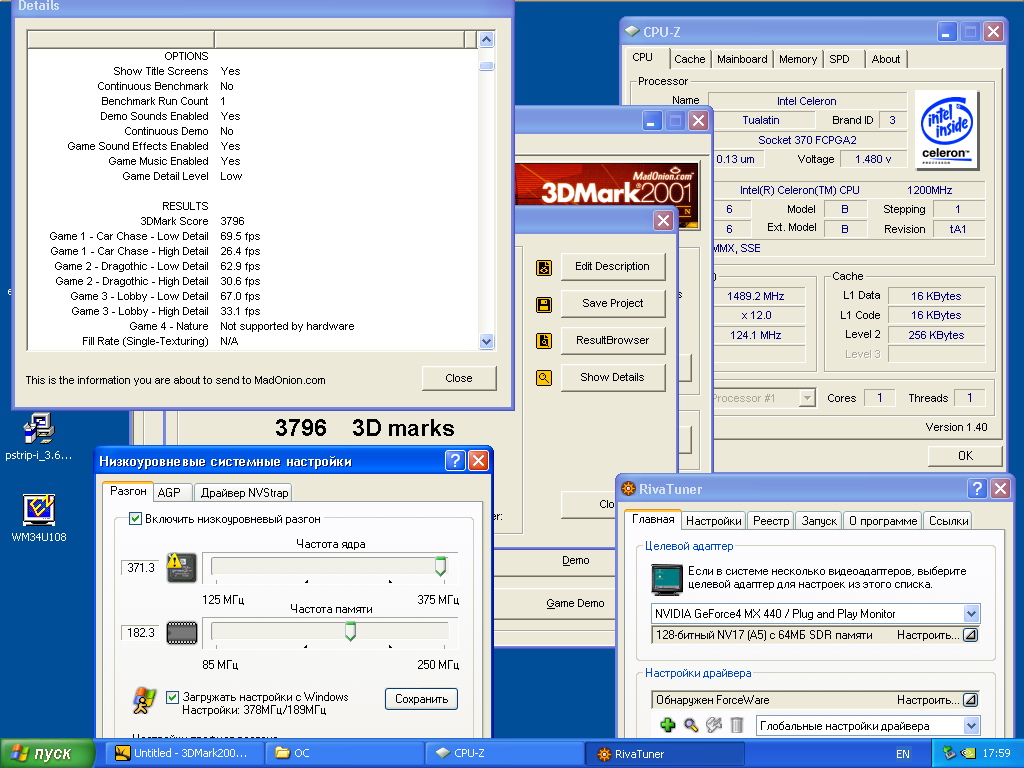Click the help icon in overclocking dialog
Screen dimensions: 1024x768
click(x=455, y=460)
